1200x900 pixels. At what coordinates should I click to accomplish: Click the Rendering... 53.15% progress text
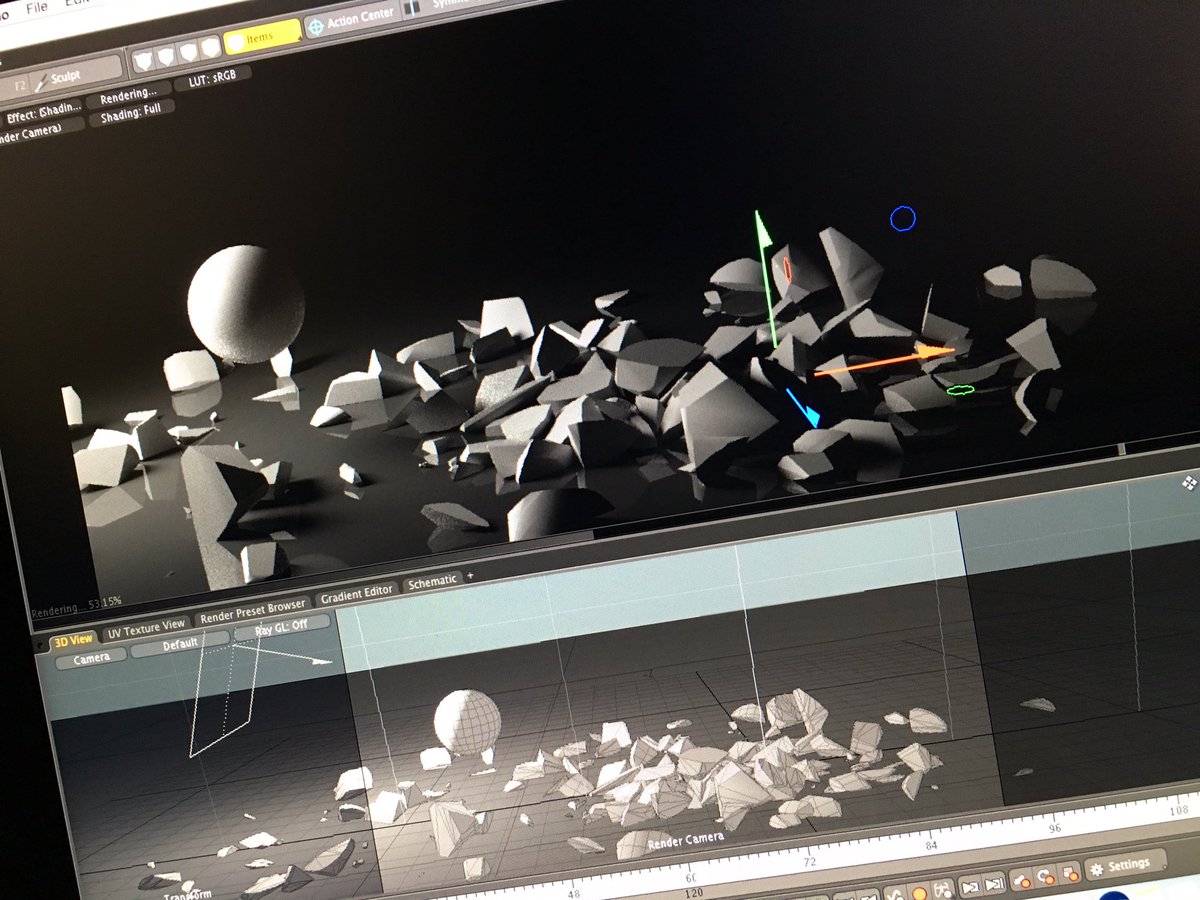(x=76, y=606)
